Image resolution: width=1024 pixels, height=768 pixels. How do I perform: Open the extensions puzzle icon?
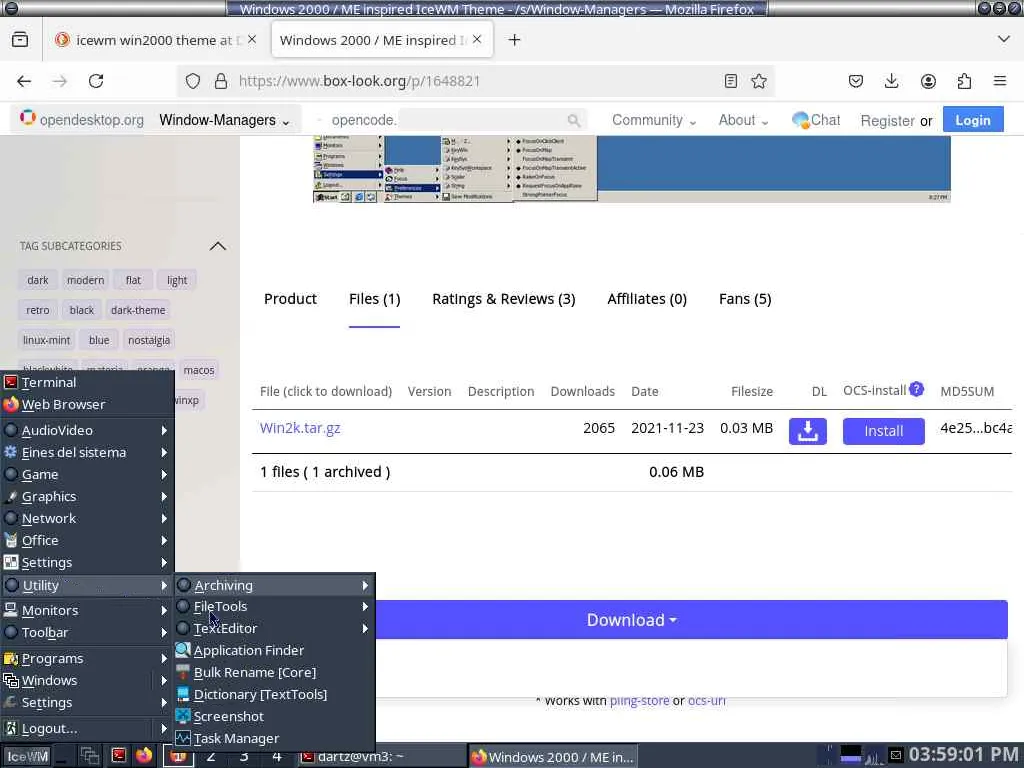tap(964, 81)
